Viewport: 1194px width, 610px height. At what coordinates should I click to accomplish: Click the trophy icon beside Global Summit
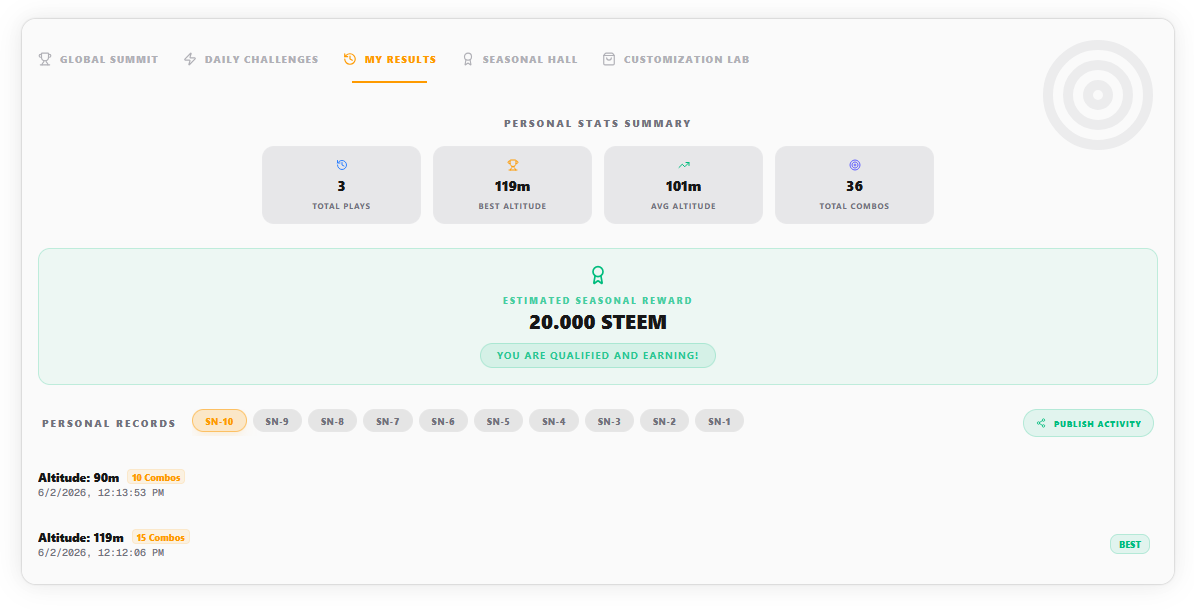[45, 59]
